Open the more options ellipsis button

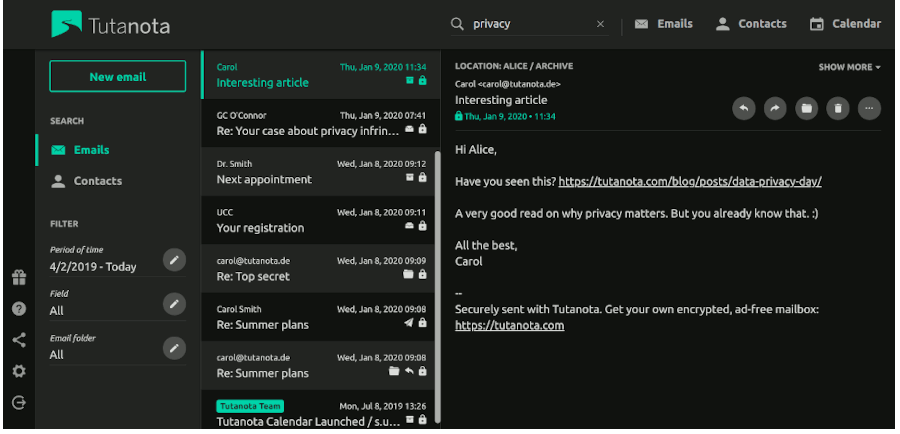click(x=869, y=108)
